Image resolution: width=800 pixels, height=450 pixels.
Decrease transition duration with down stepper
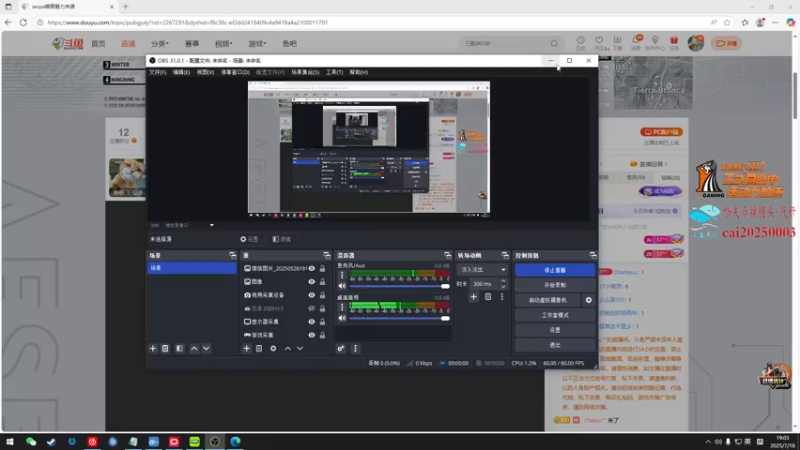pyautogui.click(x=503, y=287)
